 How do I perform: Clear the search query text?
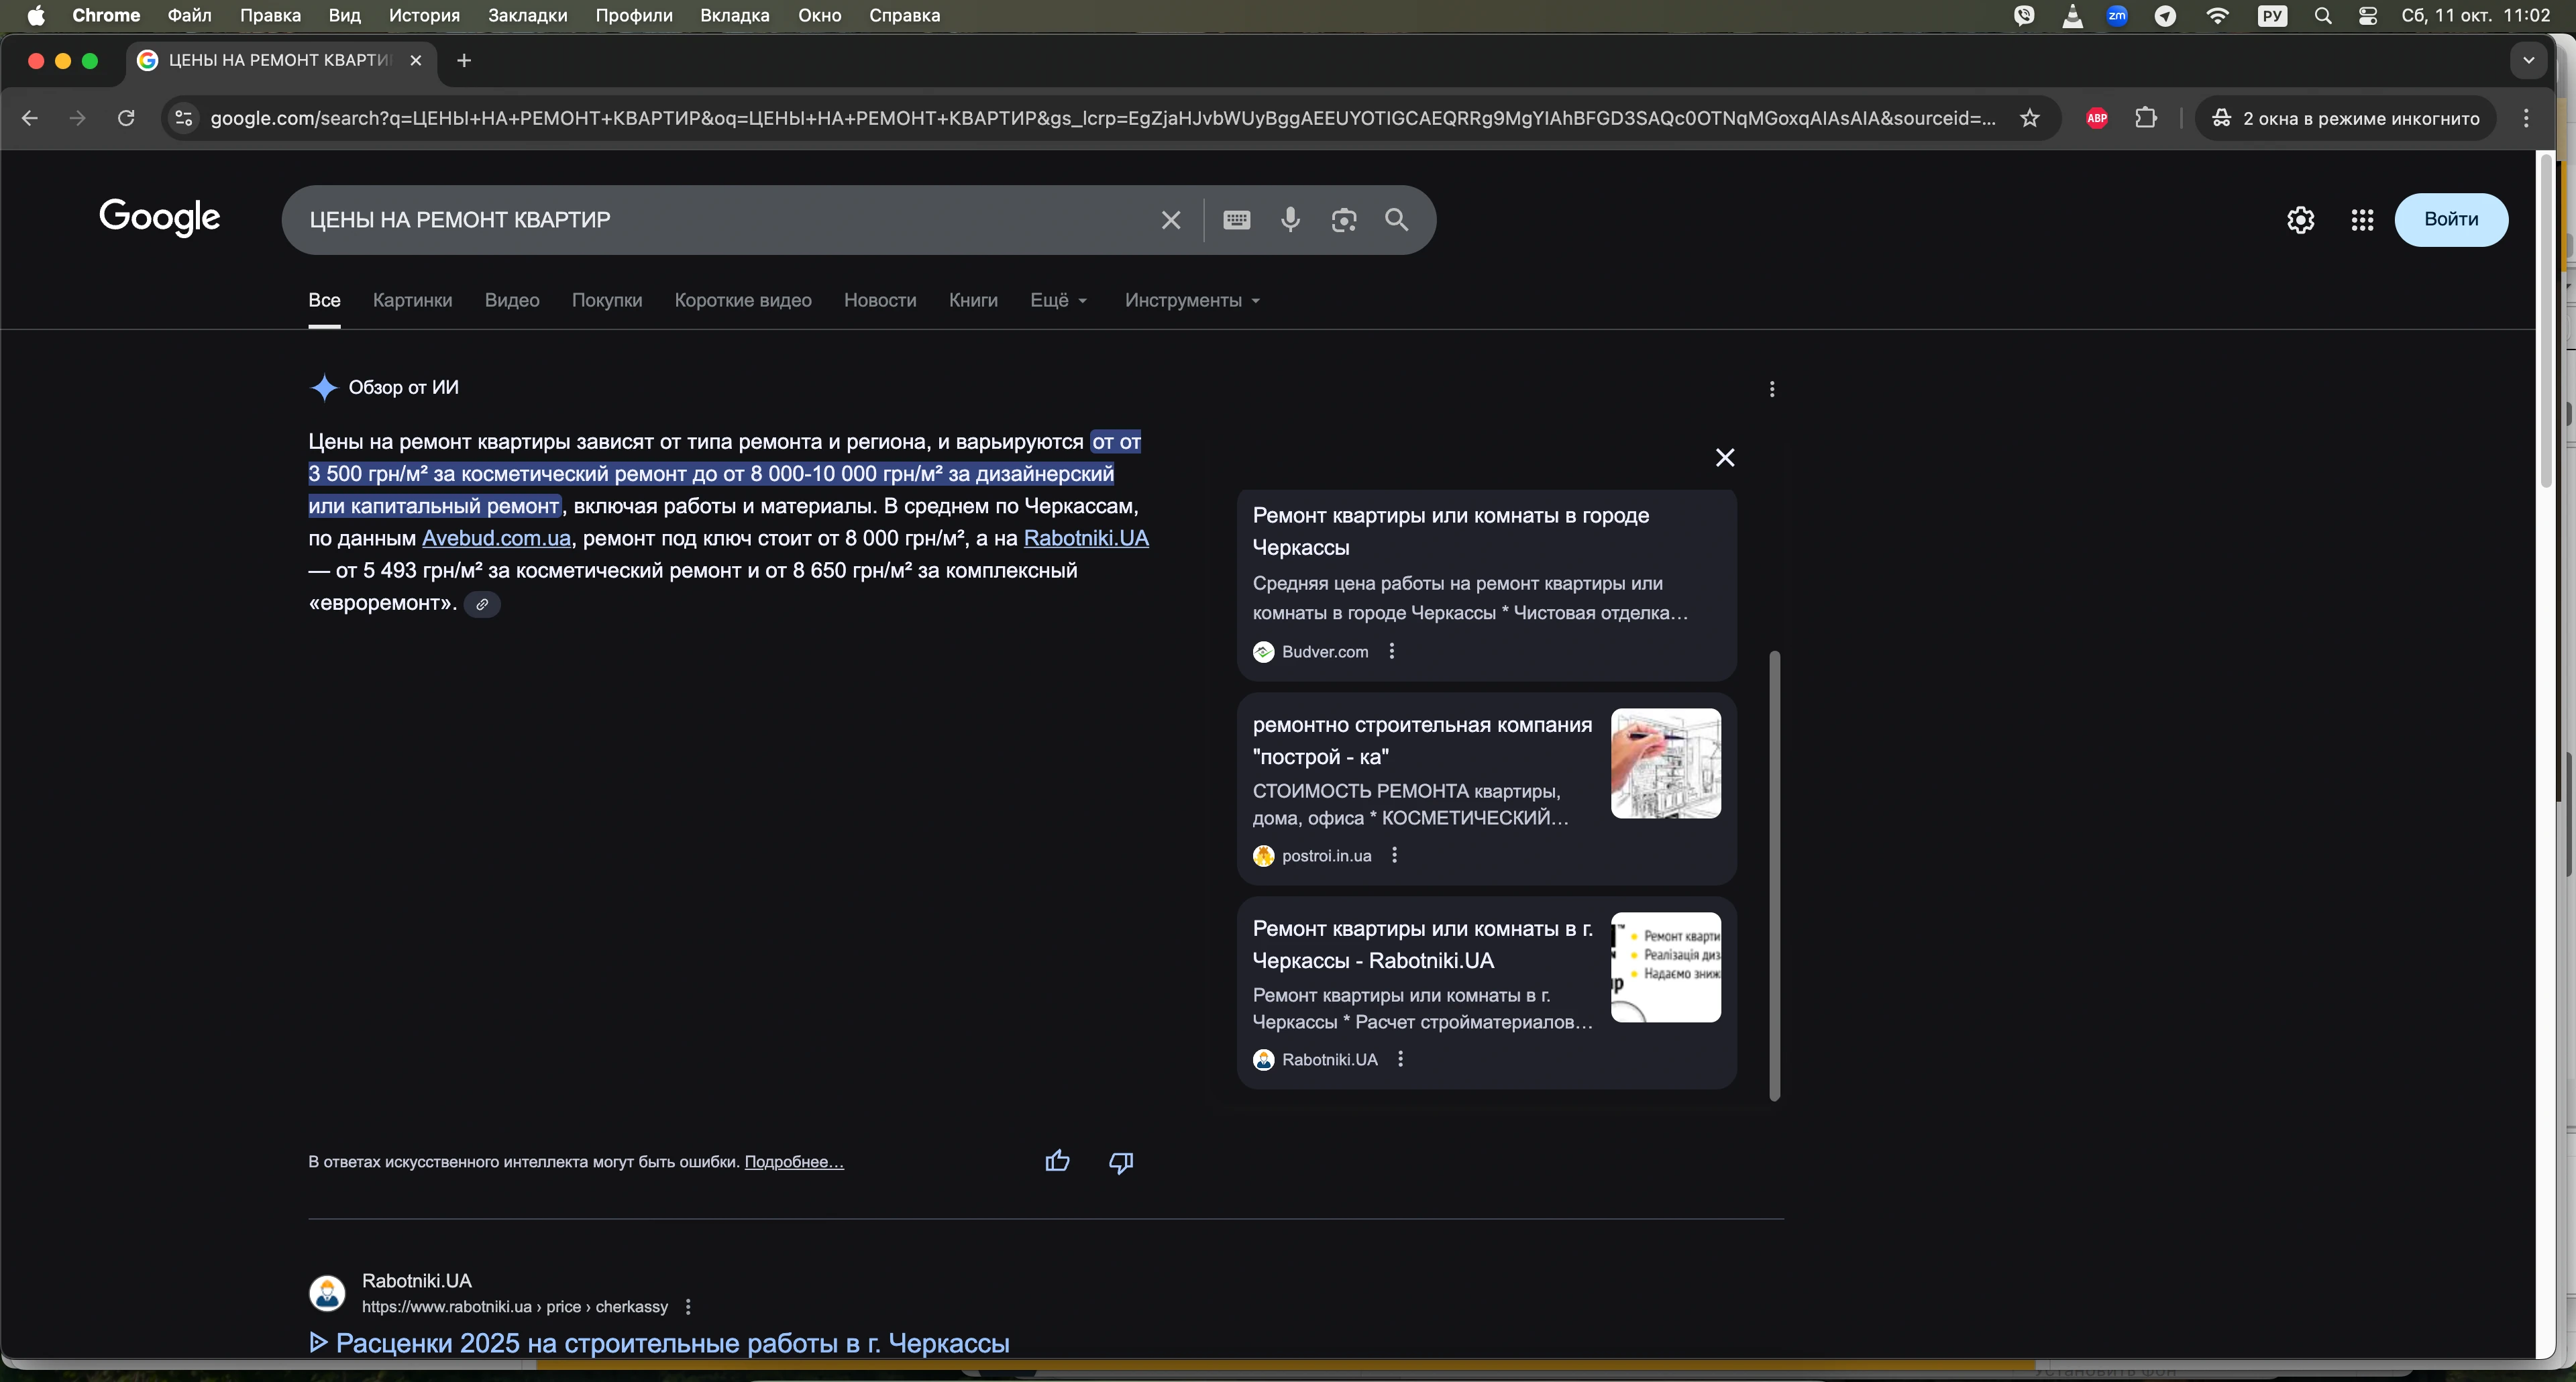click(1170, 220)
